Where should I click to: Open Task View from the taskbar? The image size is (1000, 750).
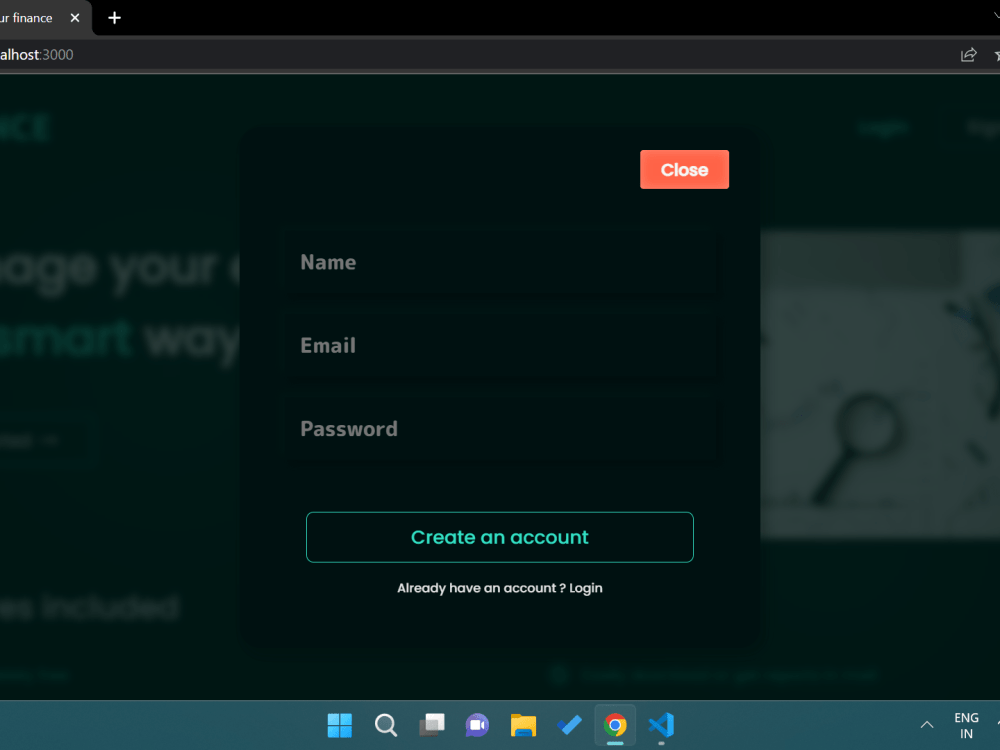click(431, 725)
